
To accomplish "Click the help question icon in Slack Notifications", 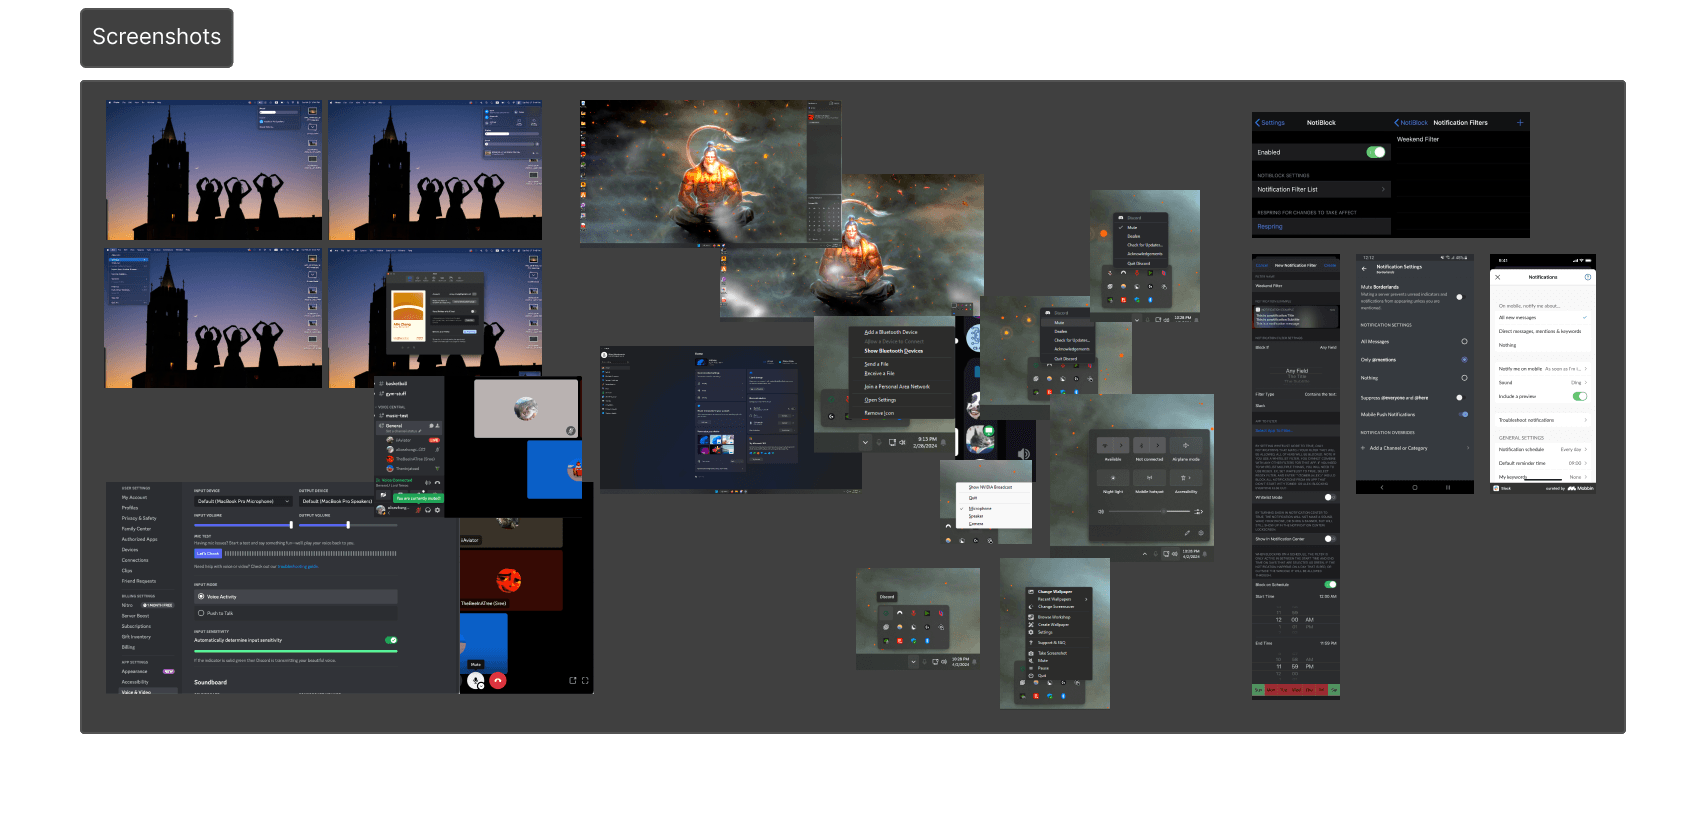I will 1588,277.
